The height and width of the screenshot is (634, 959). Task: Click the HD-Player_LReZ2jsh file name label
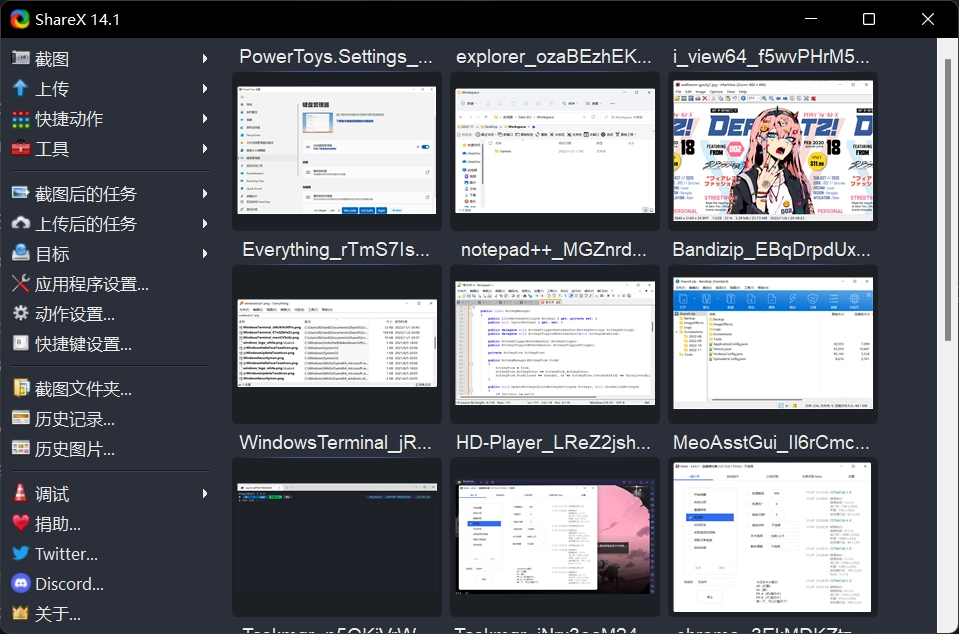[x=554, y=442]
